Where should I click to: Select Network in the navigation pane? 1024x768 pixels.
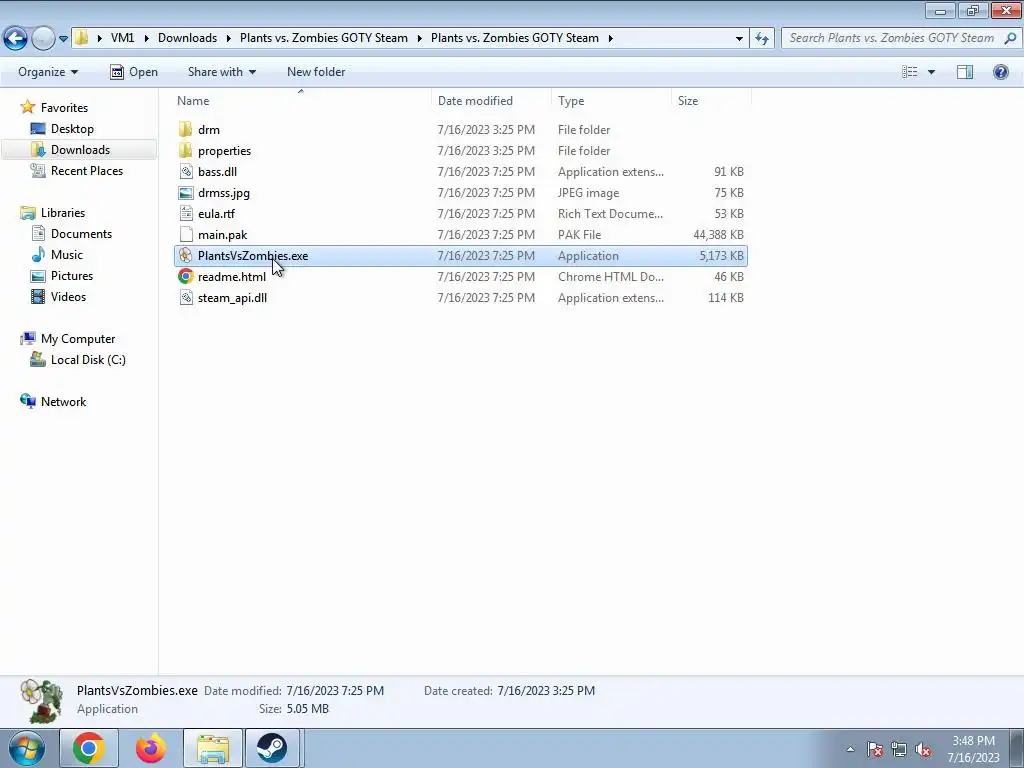pos(63,402)
